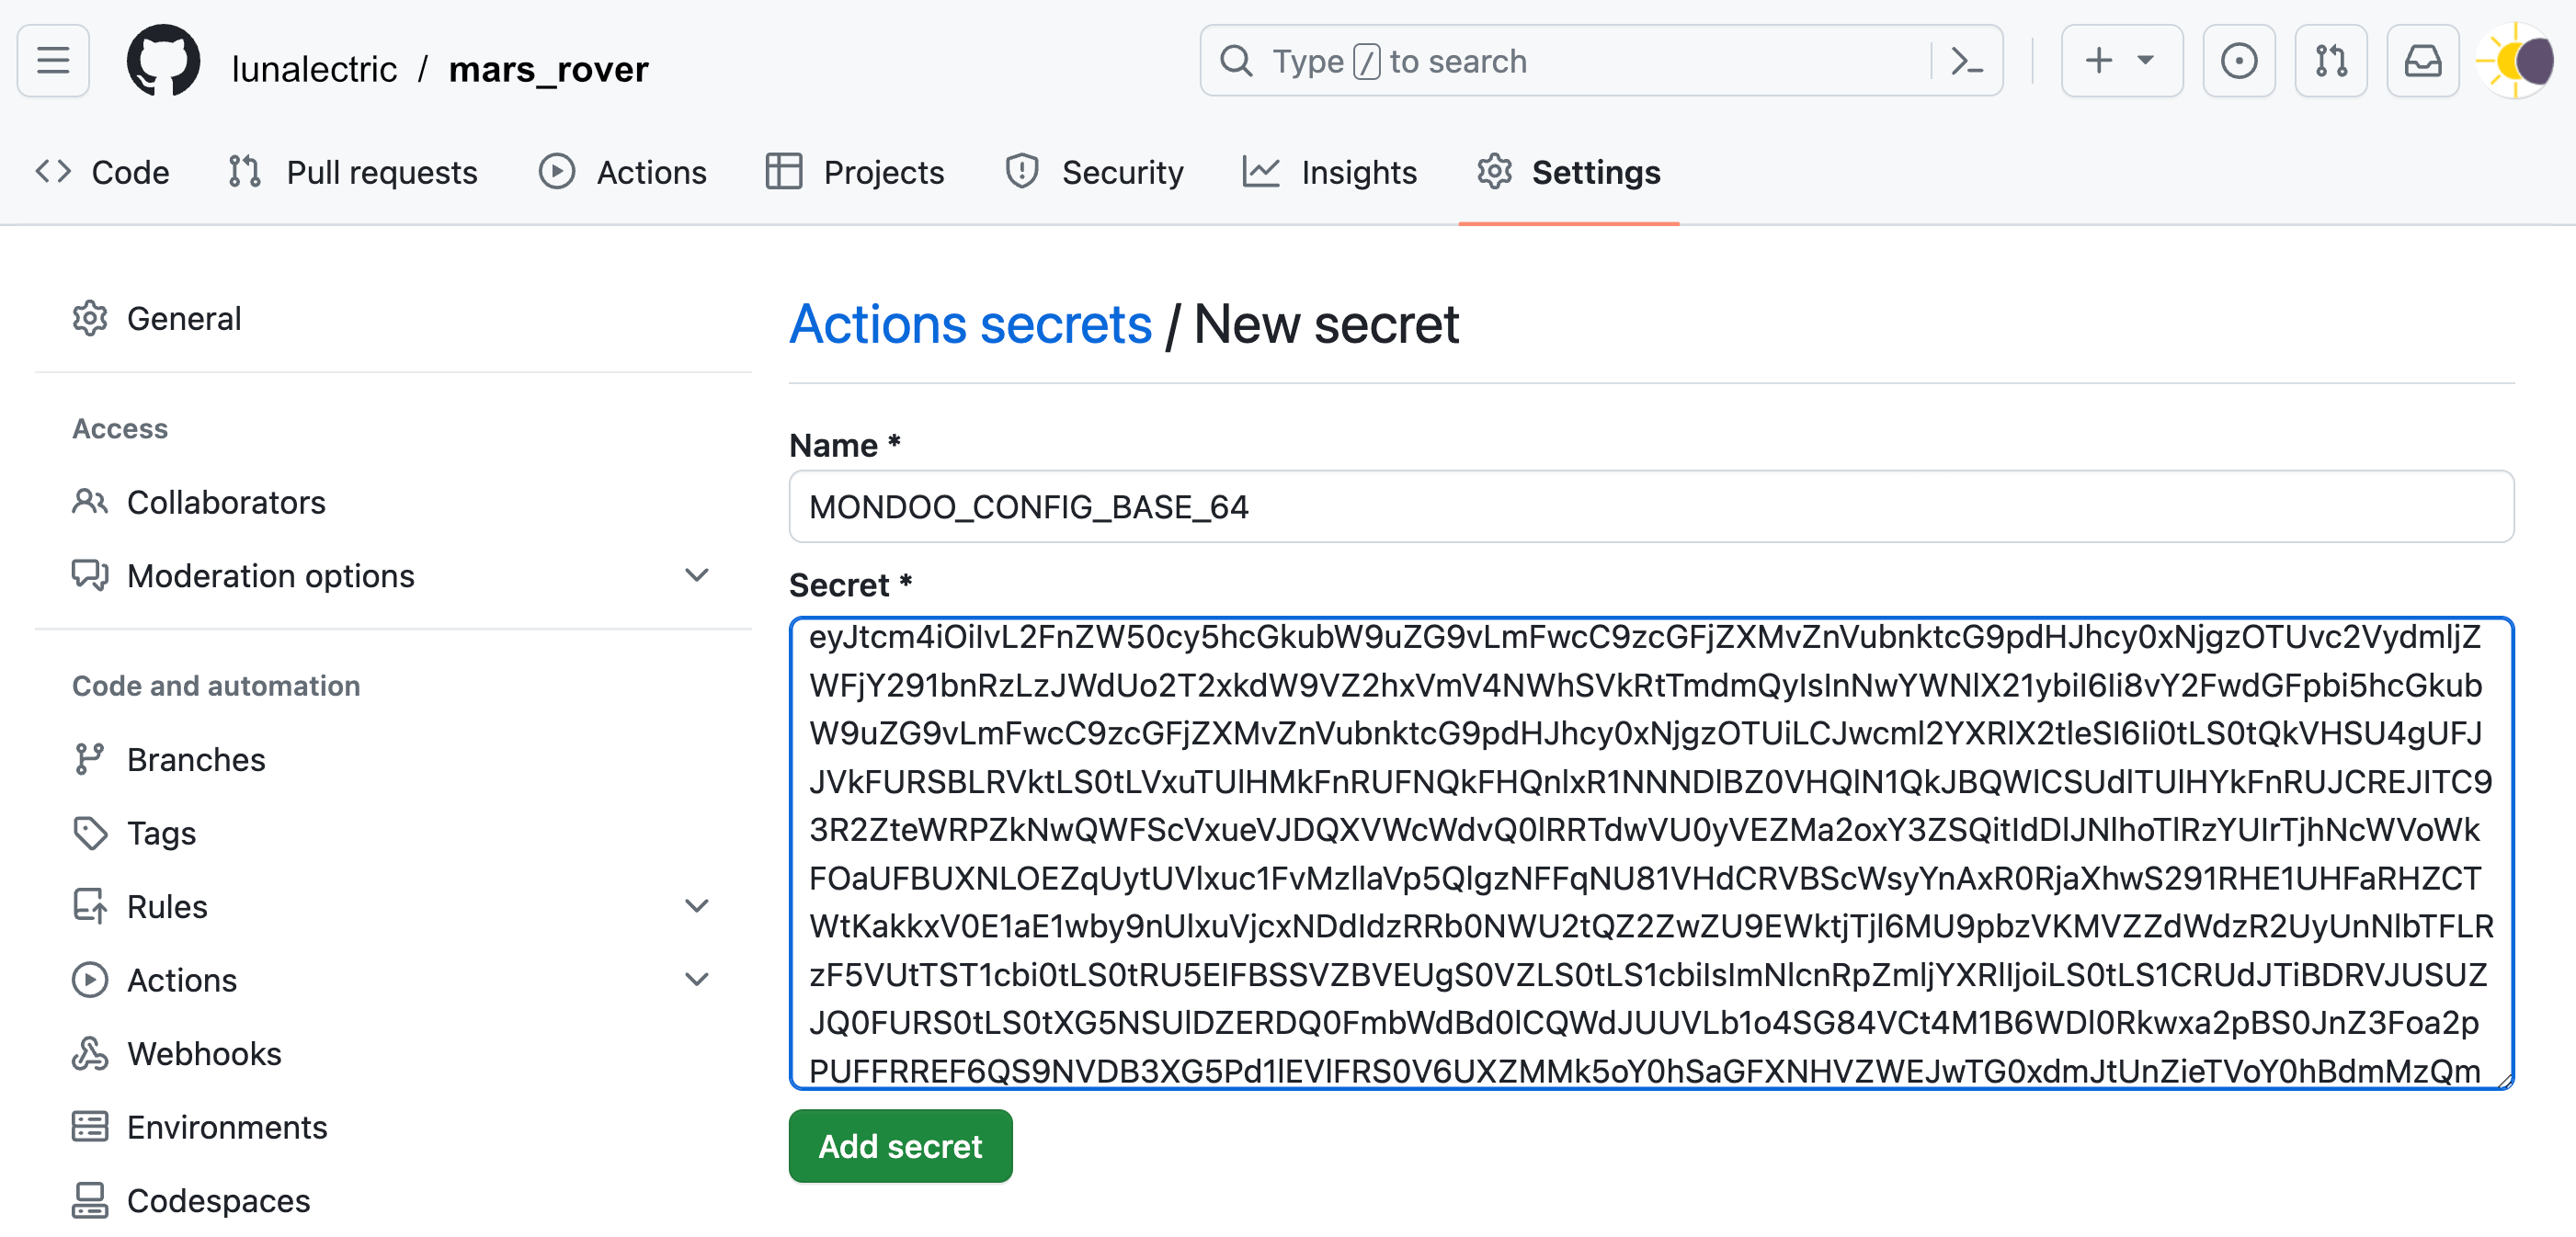Click the Add secret button

tap(899, 1146)
